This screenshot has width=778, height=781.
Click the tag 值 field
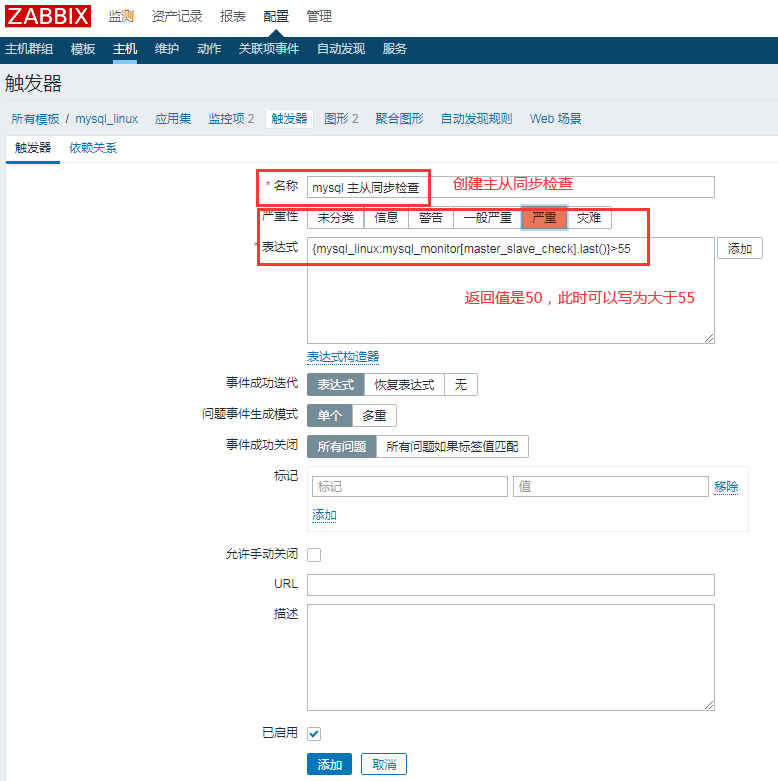[611, 487]
